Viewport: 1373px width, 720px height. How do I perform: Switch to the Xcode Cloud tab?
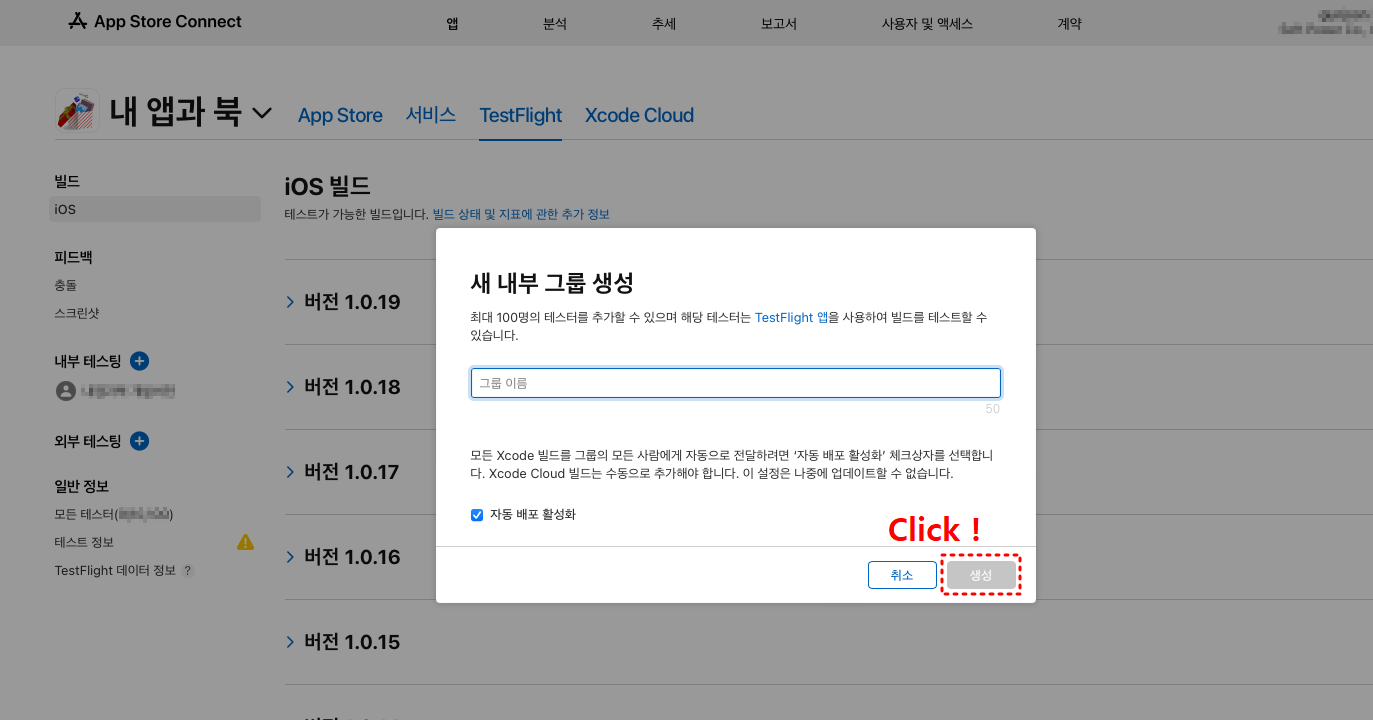coord(639,115)
